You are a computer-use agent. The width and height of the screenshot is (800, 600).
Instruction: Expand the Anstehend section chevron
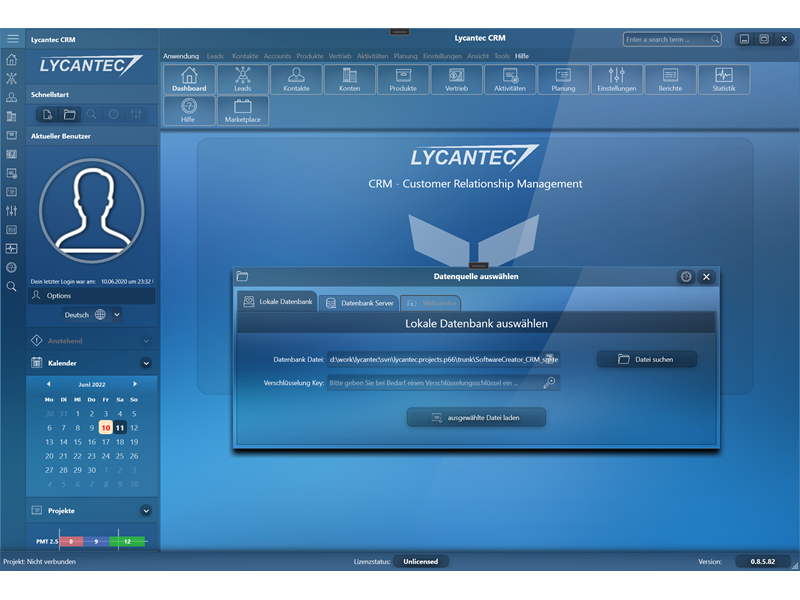tap(146, 341)
